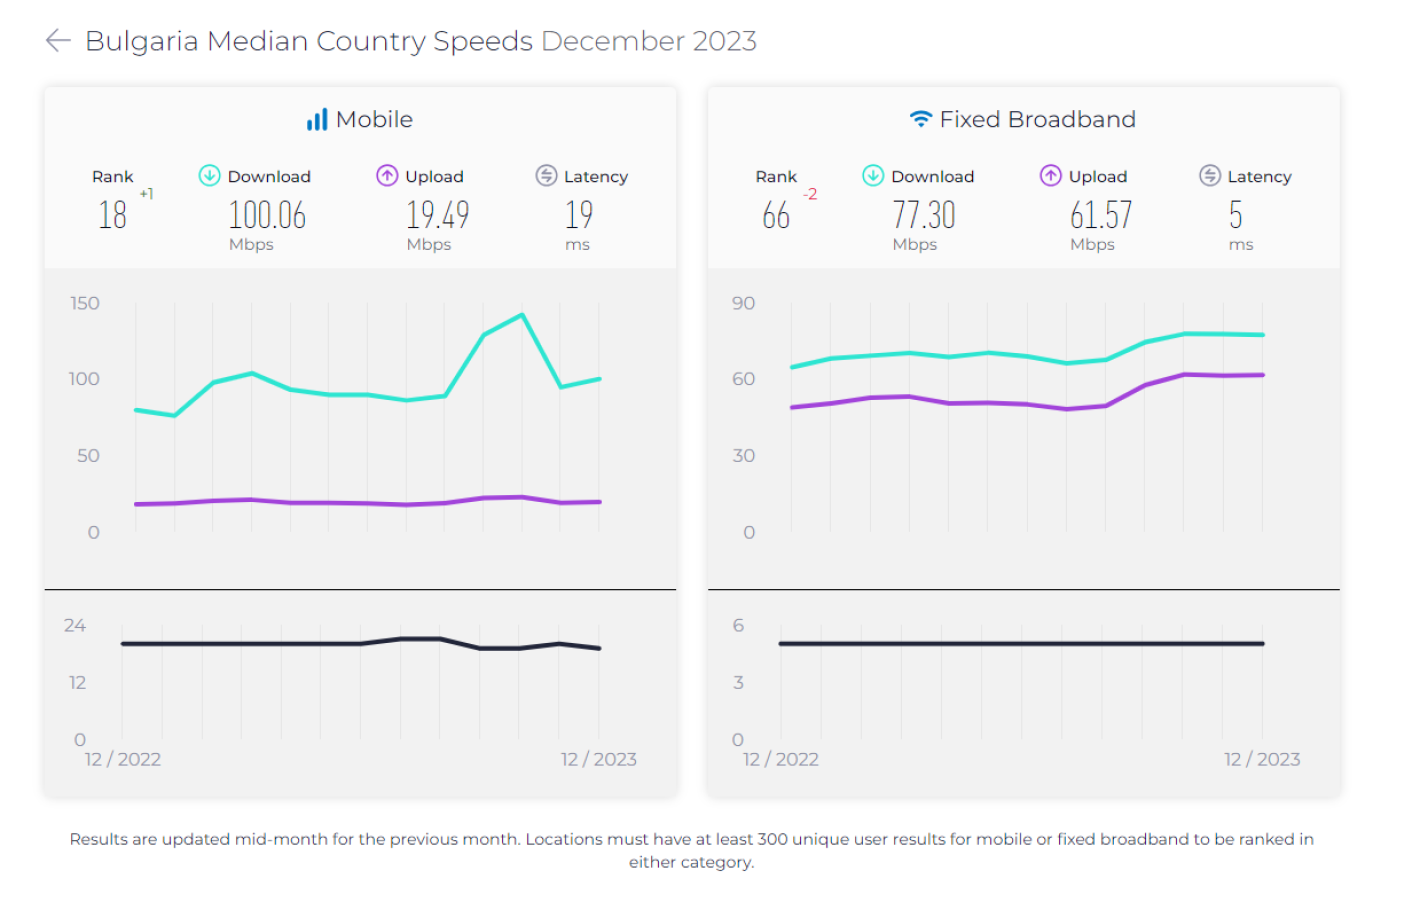Viewport: 1420px width, 902px height.
Task: Click the Mobile chart 12 / 2023 label
Action: click(x=599, y=759)
